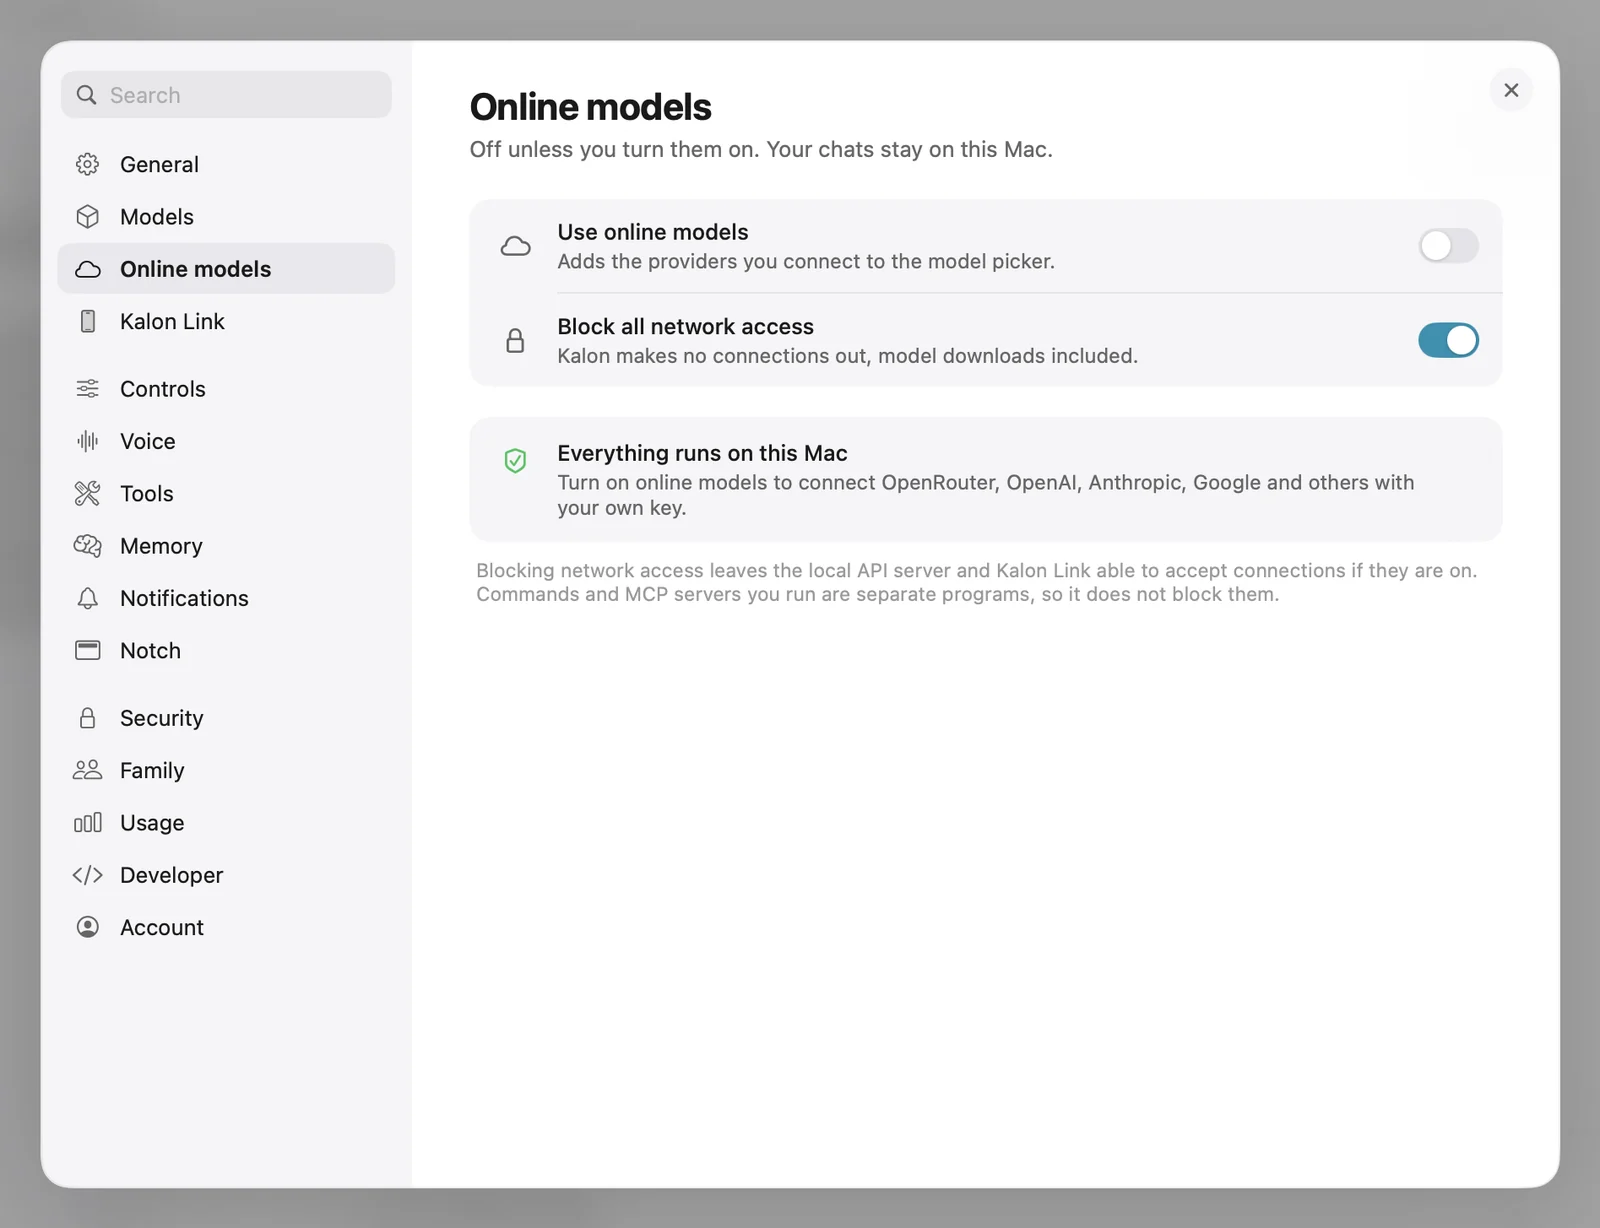Click the Controls sliders icon

click(88, 389)
